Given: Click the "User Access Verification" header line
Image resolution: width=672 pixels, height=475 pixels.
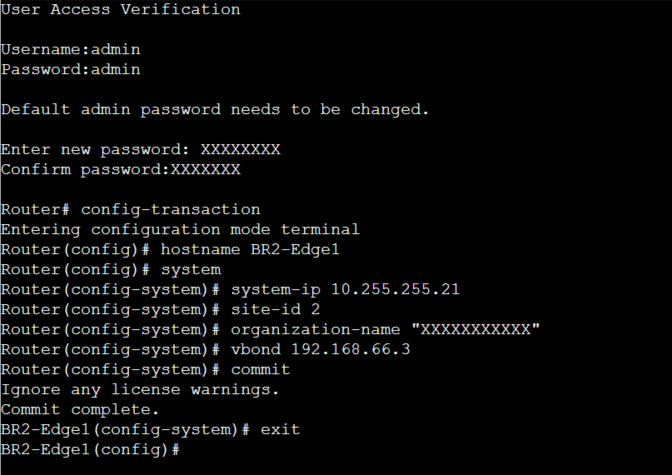Looking at the screenshot, I should click(120, 10).
